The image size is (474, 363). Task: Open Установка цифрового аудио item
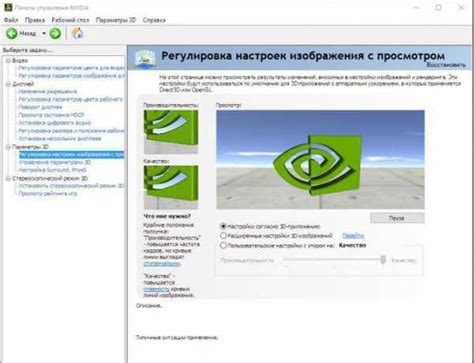tap(55, 123)
